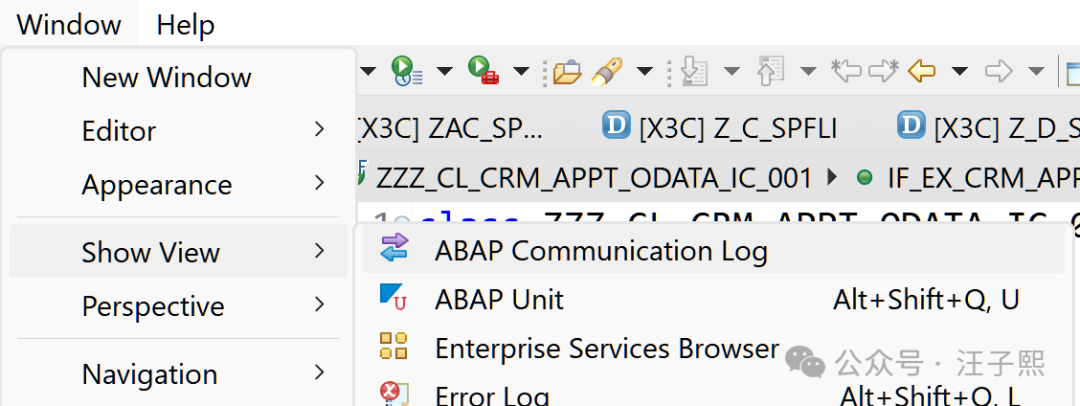The image size is (1080, 406).
Task: Click the Search flashlight toolbar icon
Action: pyautogui.click(x=607, y=71)
